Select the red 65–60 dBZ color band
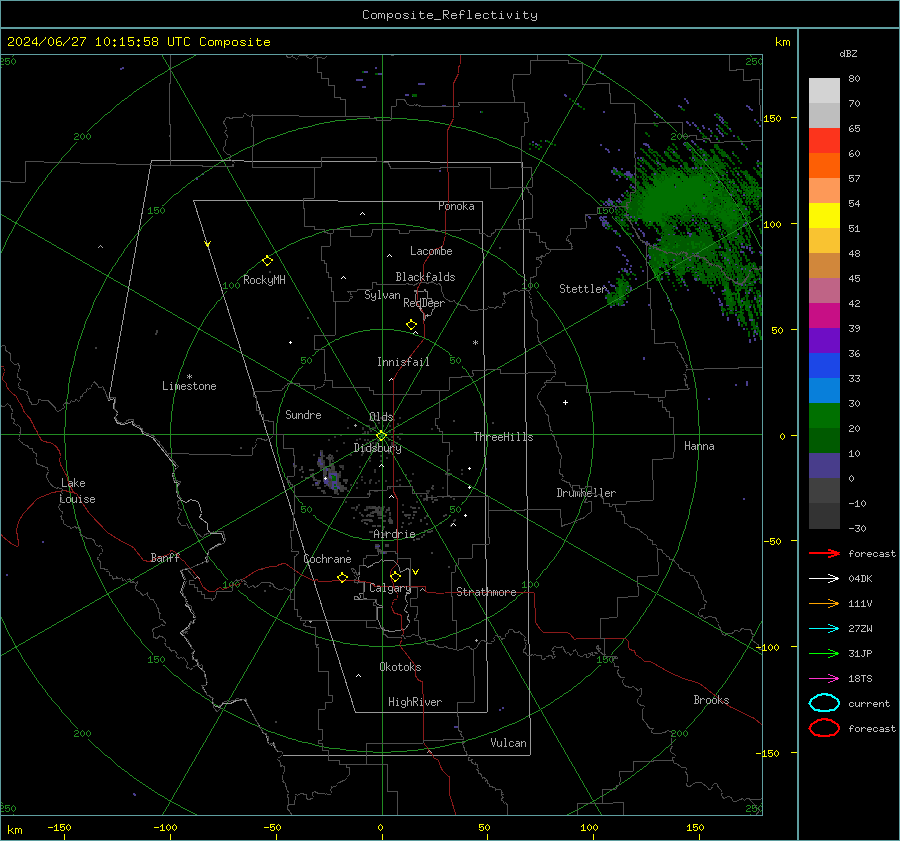 pos(824,141)
